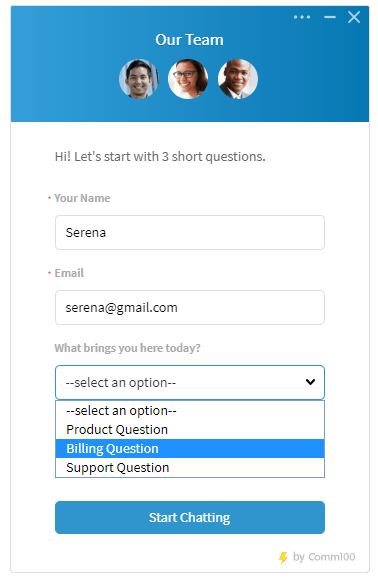Screen dimensions: 378x579
Task: Click the avatar of the woman wearing glasses
Action: 188,79
